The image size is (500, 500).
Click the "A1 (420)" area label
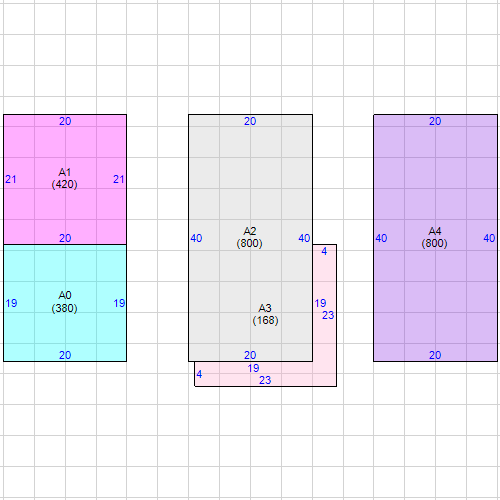click(x=65, y=178)
